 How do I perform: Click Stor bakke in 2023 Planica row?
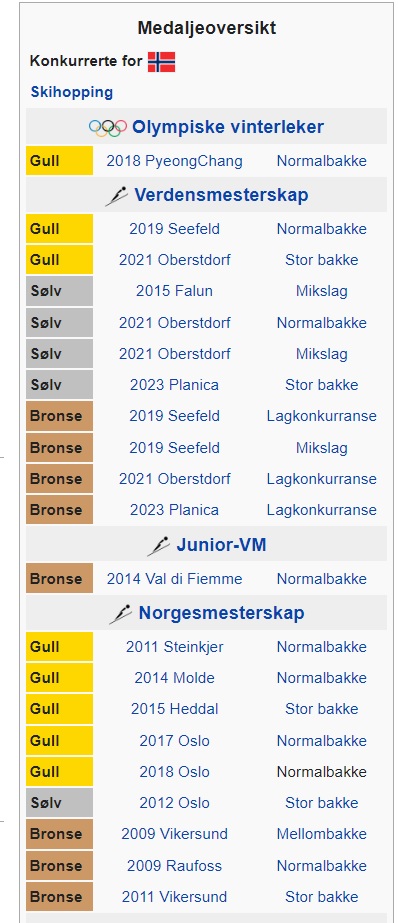click(321, 385)
